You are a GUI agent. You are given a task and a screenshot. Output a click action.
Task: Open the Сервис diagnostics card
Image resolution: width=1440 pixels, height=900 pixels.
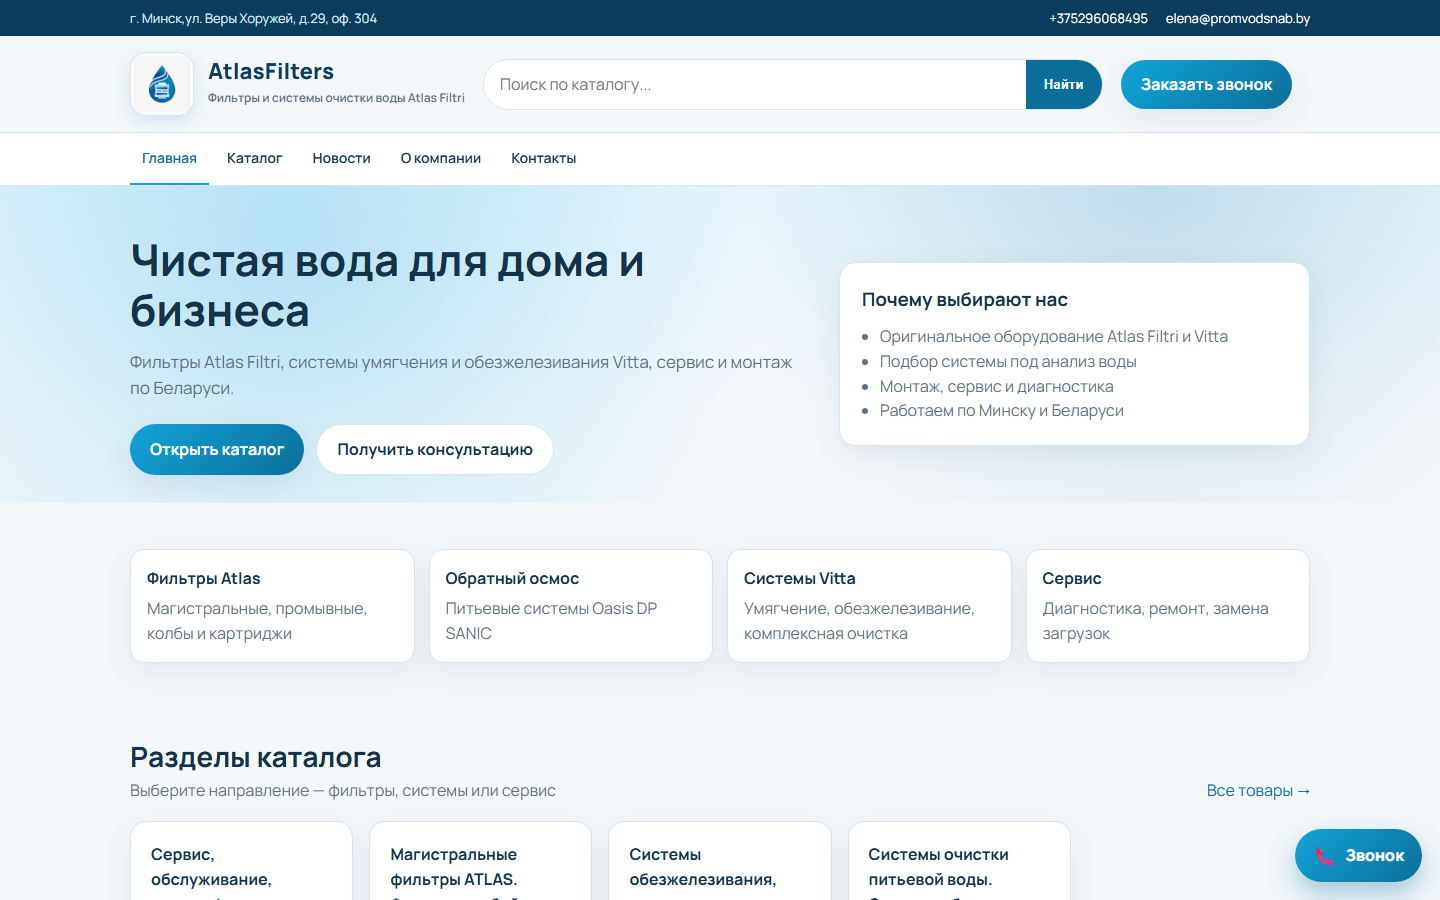coord(1167,606)
